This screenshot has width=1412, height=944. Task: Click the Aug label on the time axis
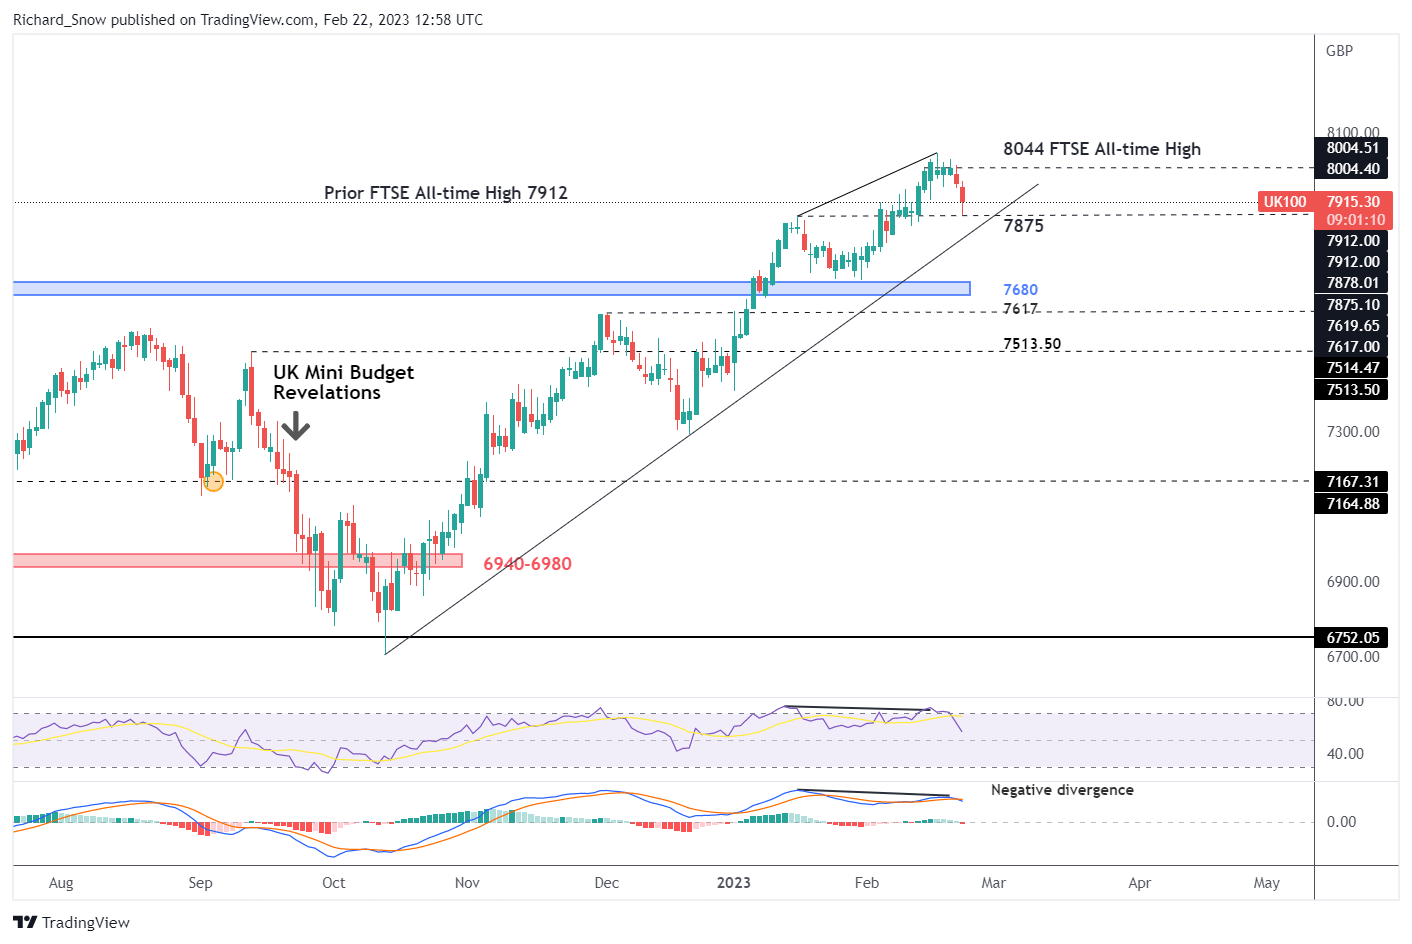[61, 883]
